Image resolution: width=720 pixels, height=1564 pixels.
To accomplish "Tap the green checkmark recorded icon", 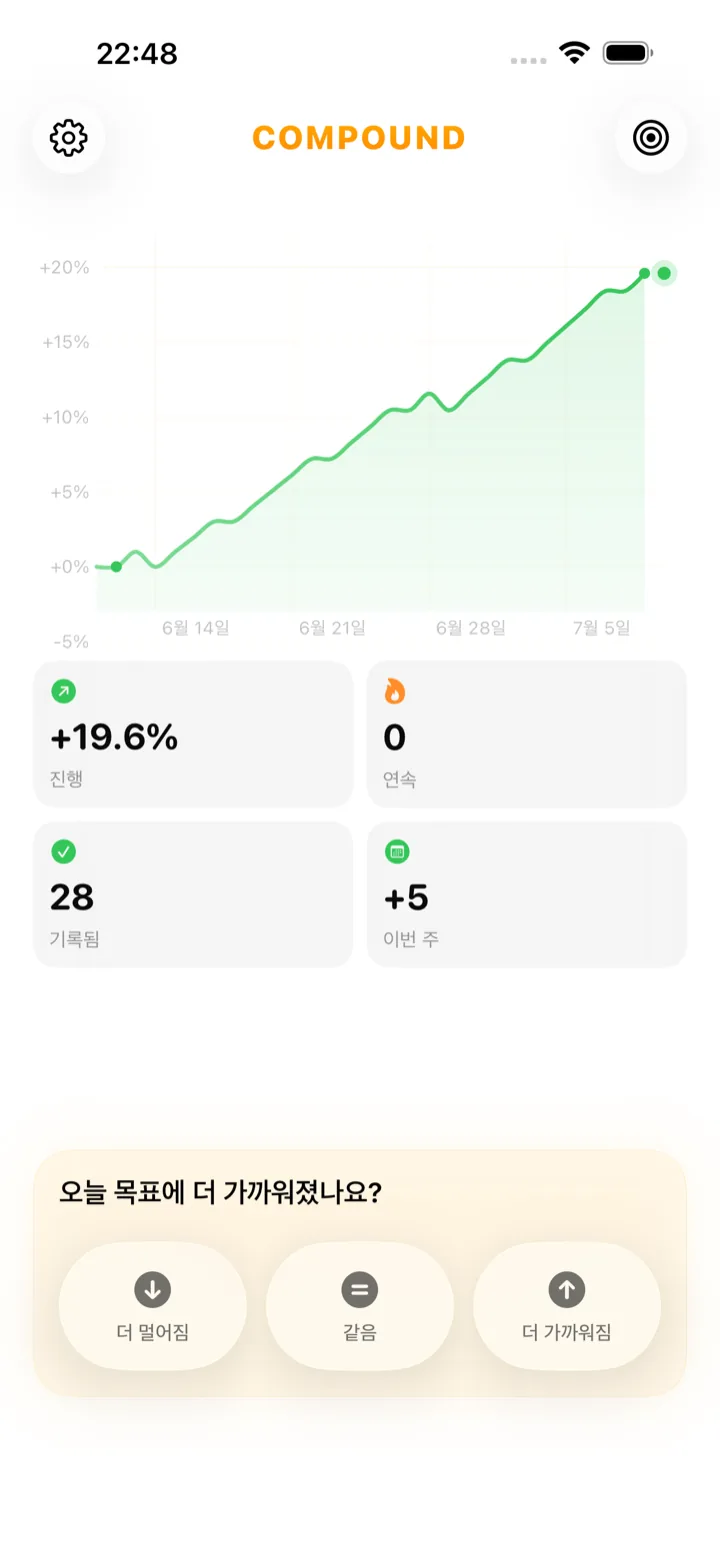I will point(63,852).
